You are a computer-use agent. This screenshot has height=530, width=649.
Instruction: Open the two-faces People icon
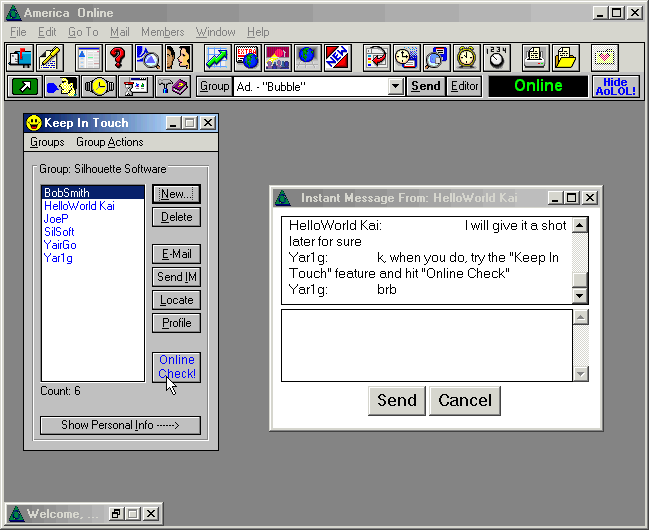point(178,57)
